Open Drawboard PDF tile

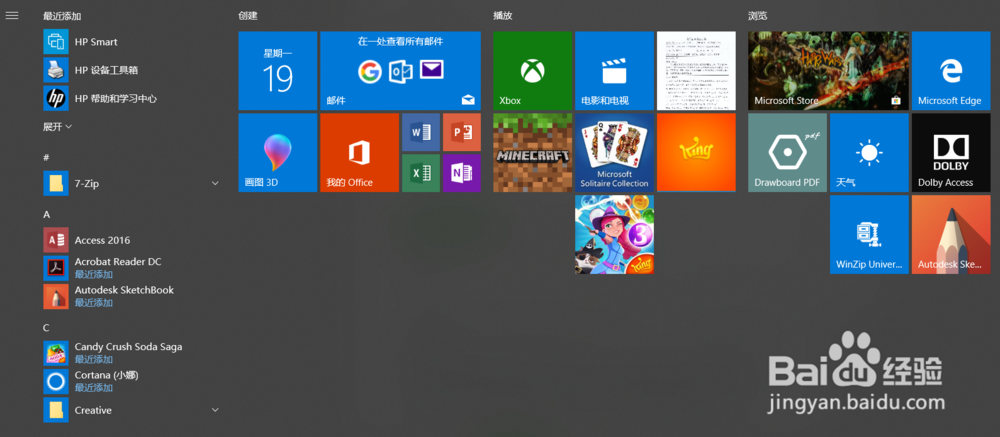pos(788,152)
